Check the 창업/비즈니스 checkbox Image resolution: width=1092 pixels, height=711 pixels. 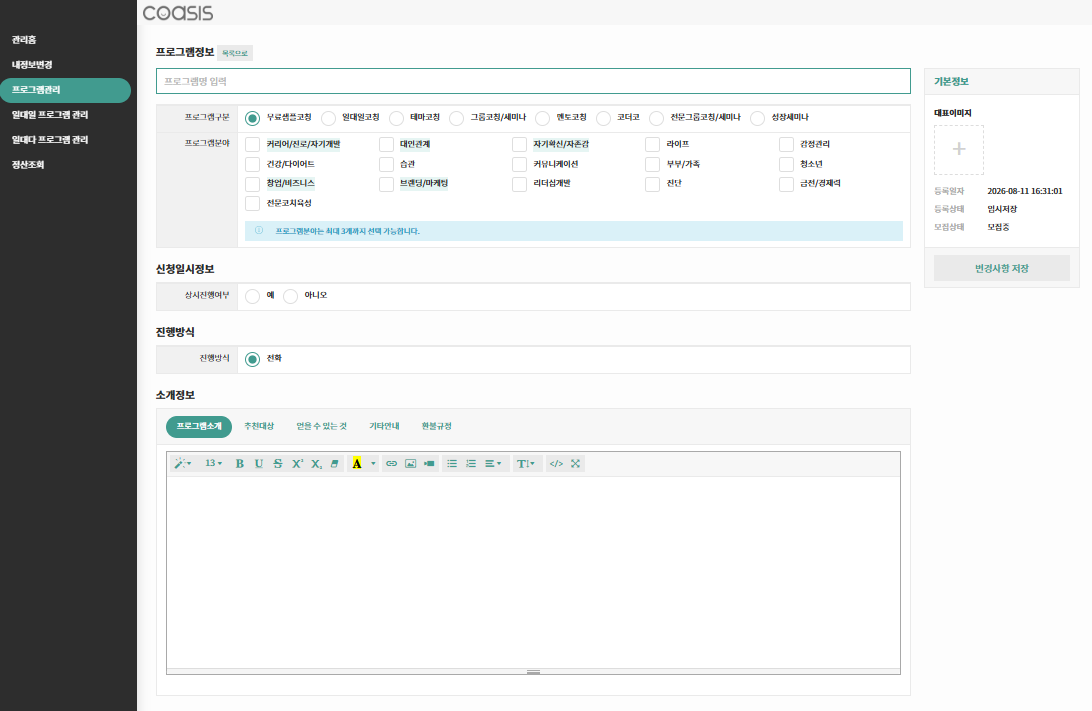(x=253, y=184)
